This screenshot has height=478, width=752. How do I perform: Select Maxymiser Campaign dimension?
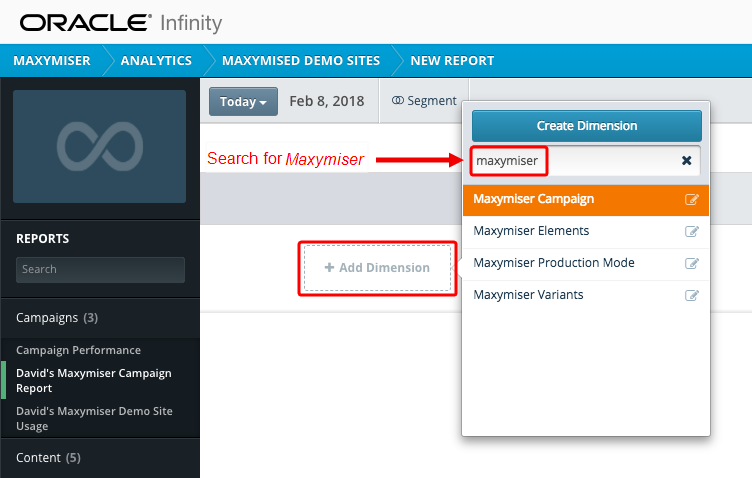coord(586,200)
